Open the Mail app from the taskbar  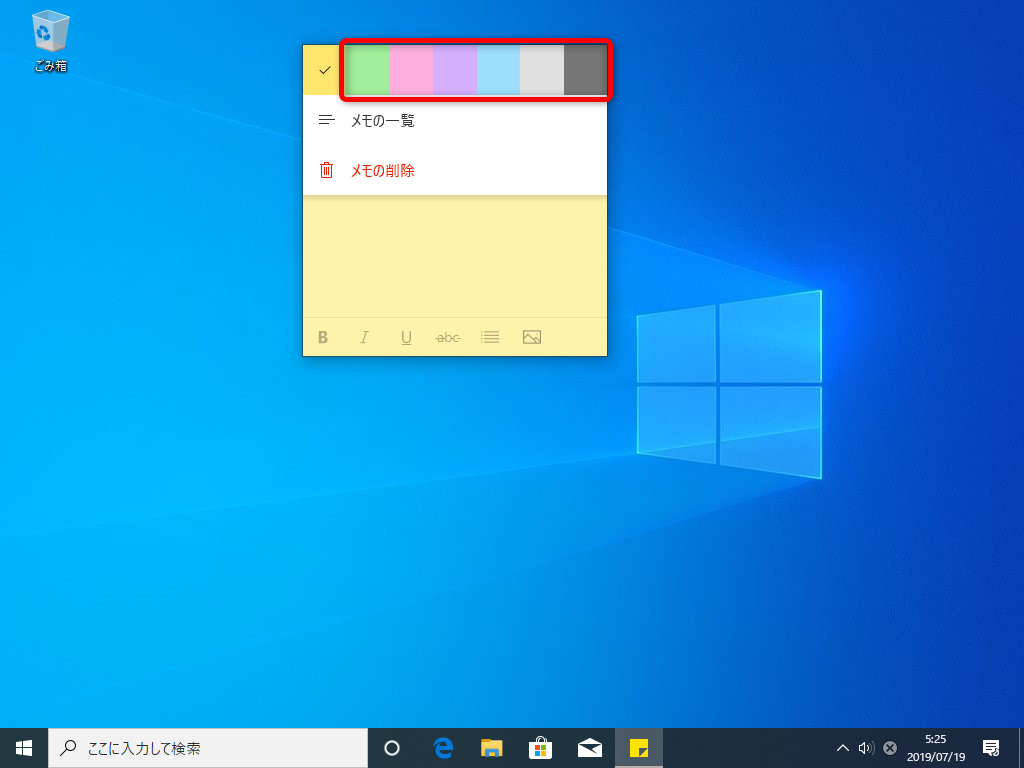(590, 747)
